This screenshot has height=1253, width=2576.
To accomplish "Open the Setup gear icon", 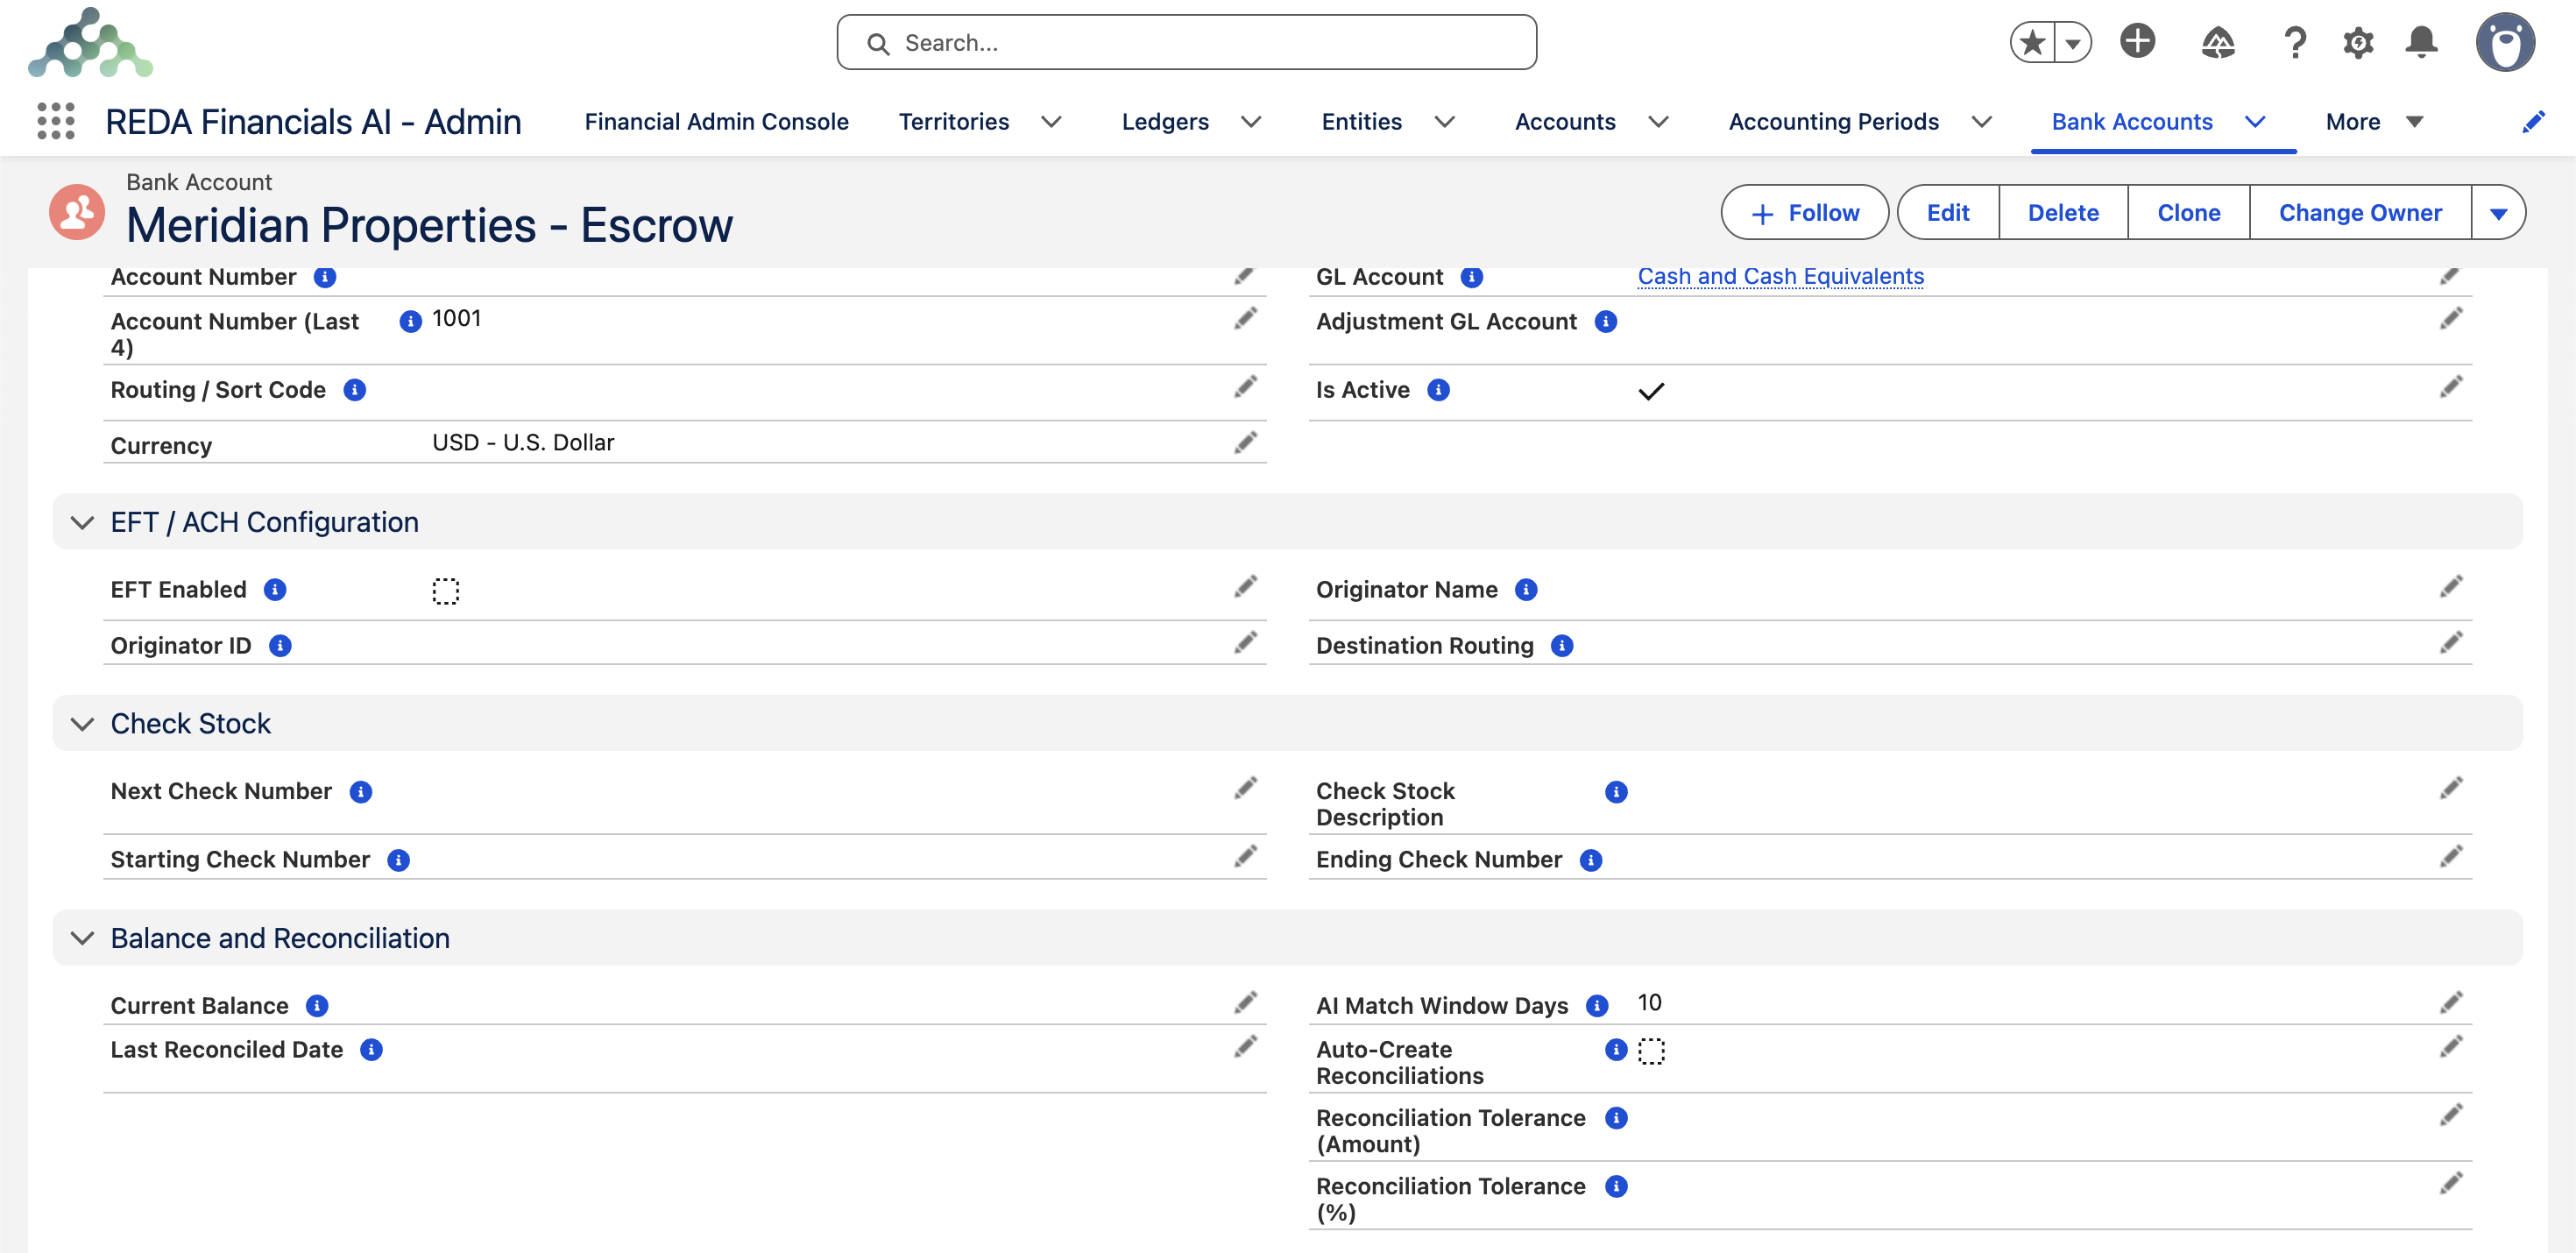I will click(2358, 43).
